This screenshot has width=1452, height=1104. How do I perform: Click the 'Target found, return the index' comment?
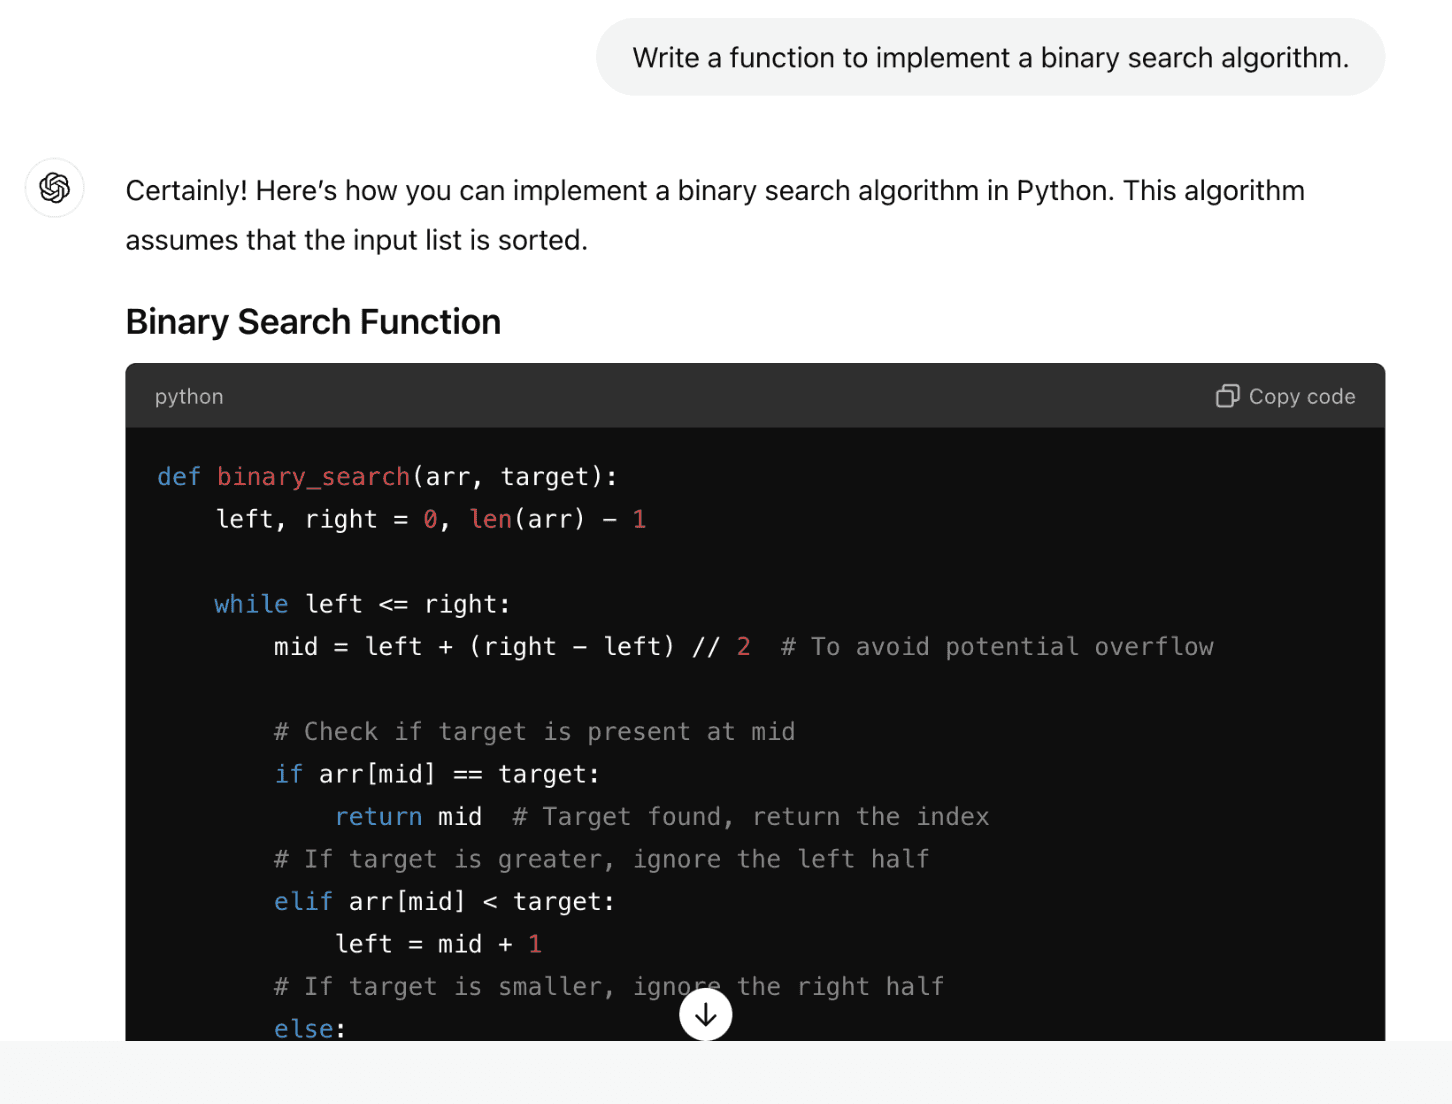tap(751, 817)
